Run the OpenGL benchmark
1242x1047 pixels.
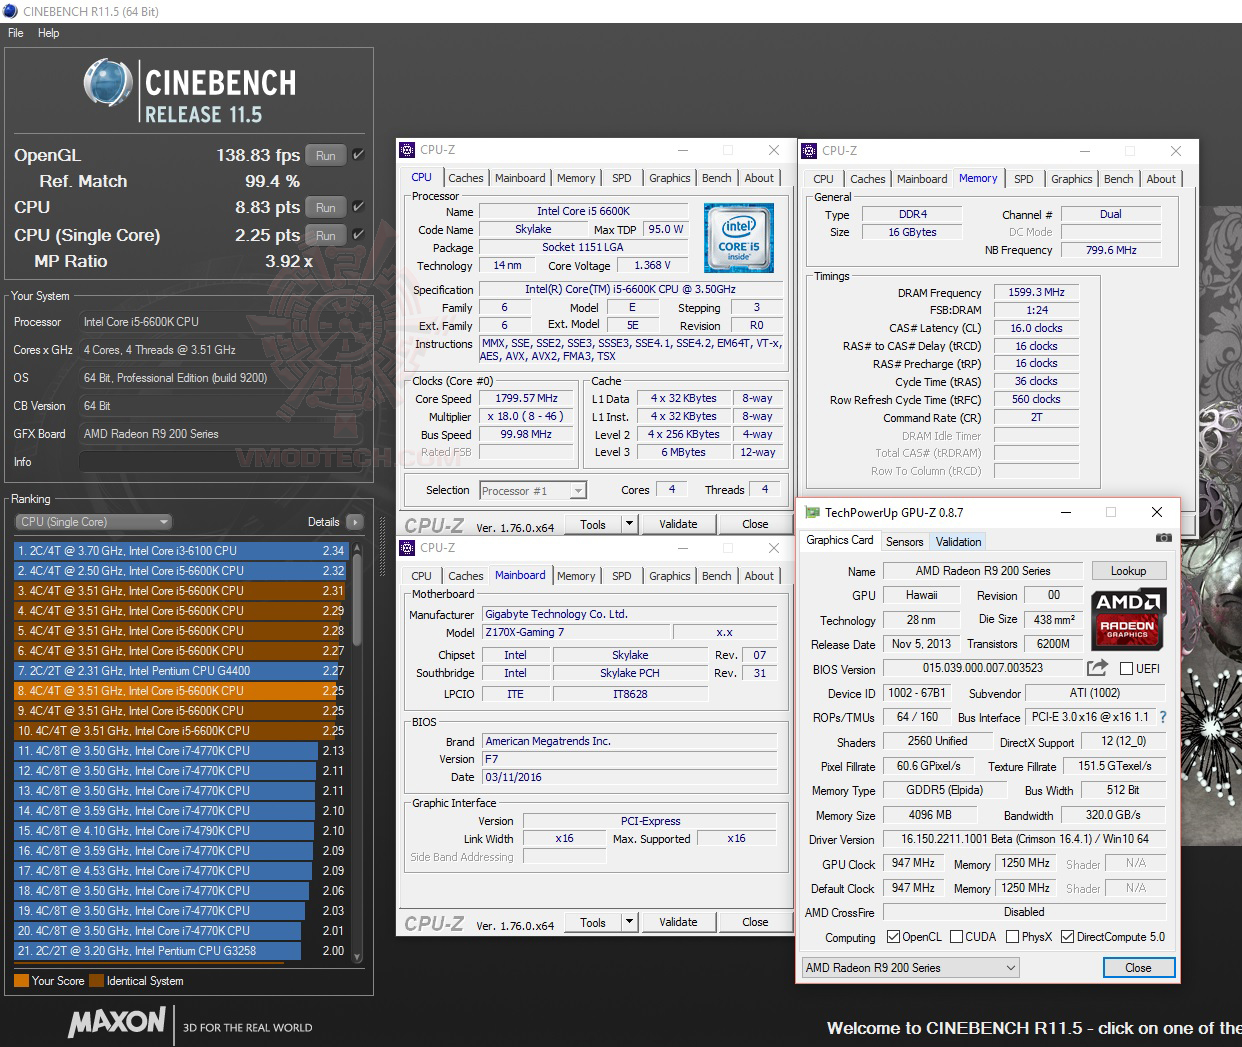point(326,155)
